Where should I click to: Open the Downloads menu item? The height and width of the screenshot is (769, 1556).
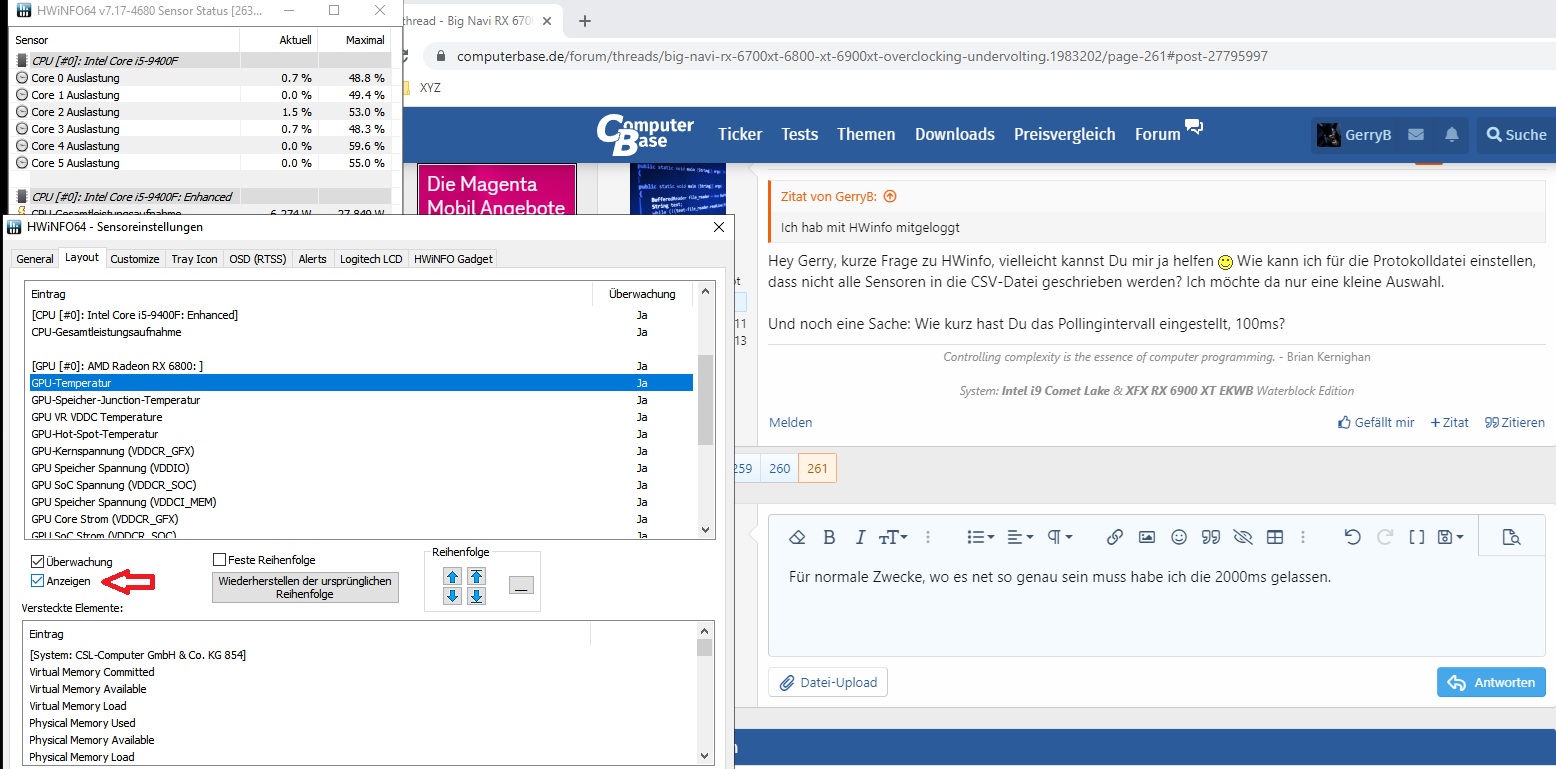click(955, 134)
